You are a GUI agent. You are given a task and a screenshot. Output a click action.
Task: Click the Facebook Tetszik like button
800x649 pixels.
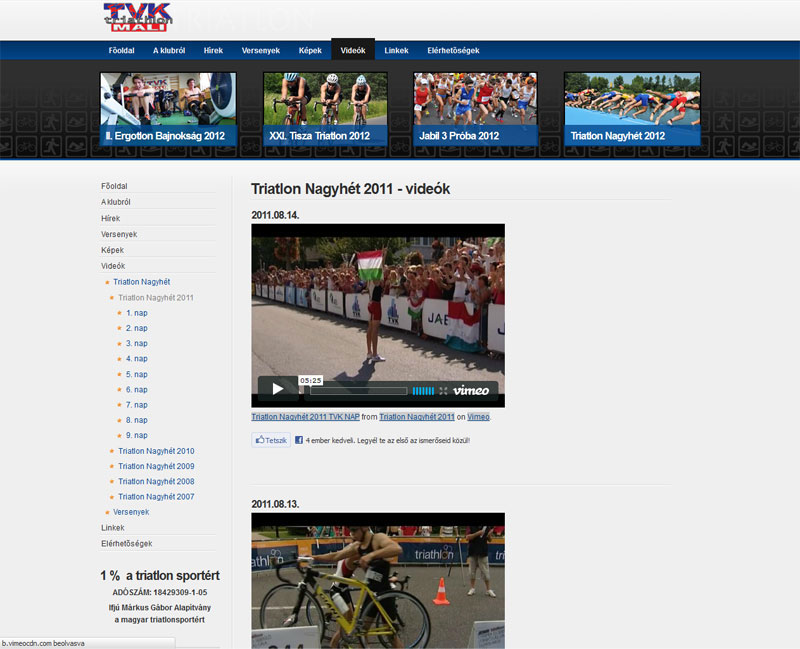pyautogui.click(x=271, y=440)
